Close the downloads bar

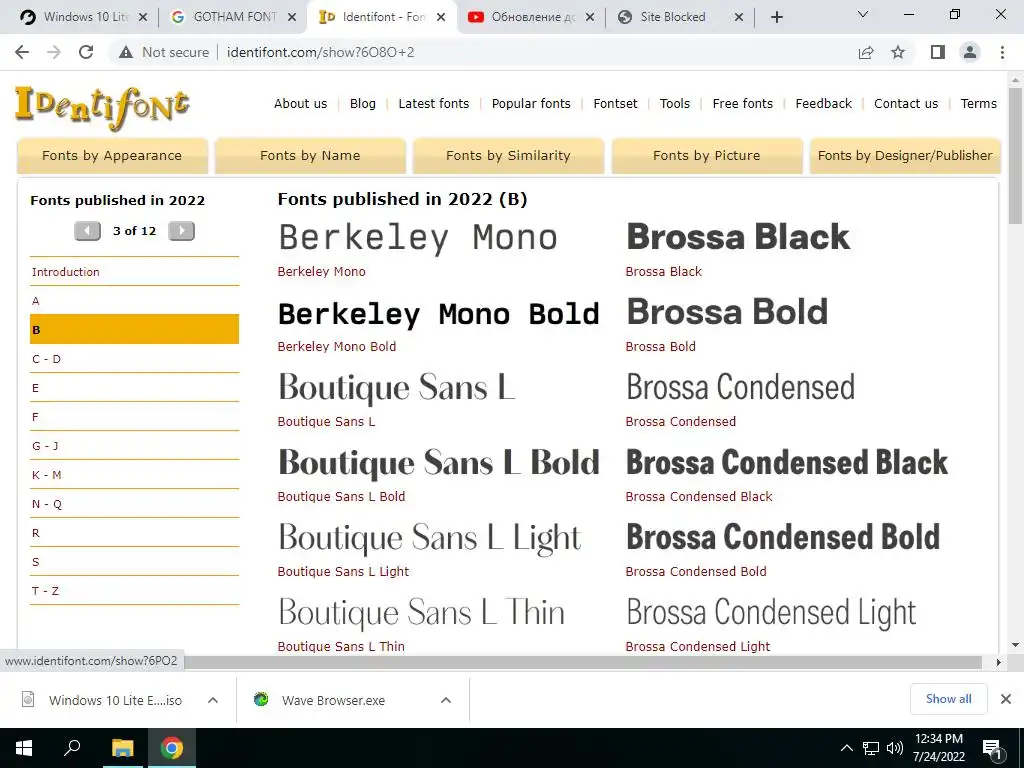pyautogui.click(x=1006, y=699)
